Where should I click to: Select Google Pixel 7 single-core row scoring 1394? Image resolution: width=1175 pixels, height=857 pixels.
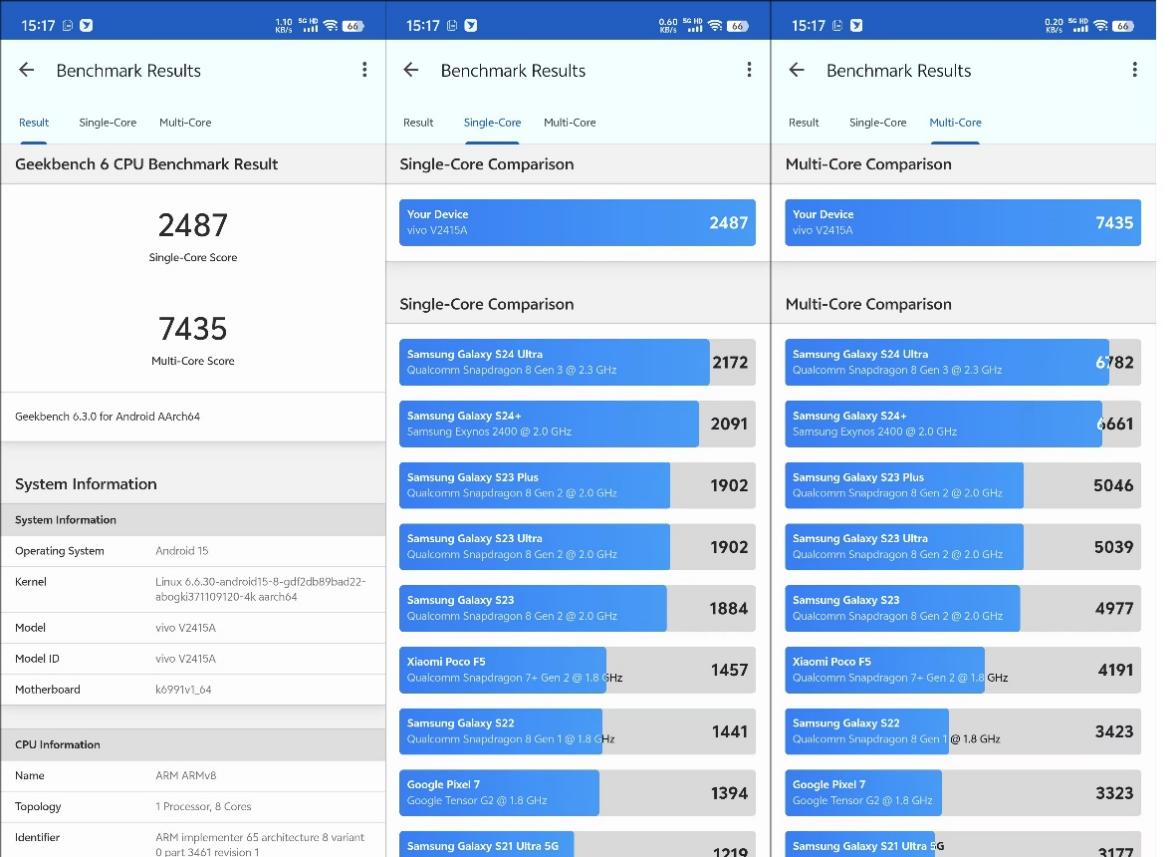pyautogui.click(x=577, y=793)
